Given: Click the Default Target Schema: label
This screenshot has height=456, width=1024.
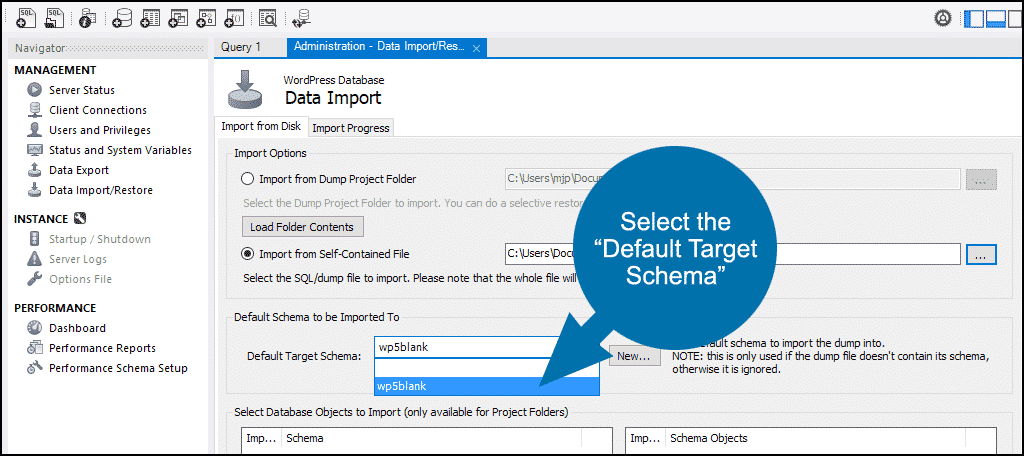Looking at the screenshot, I should click(304, 356).
